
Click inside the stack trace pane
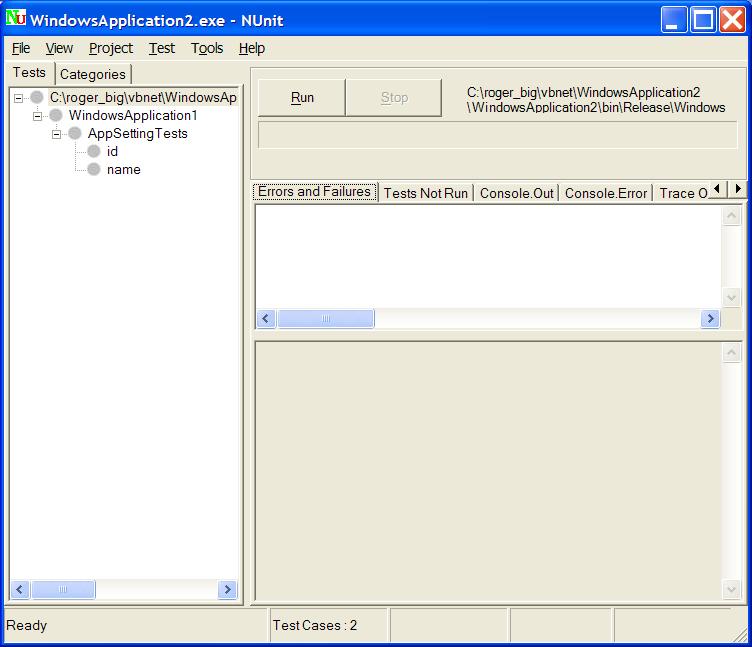(x=489, y=471)
